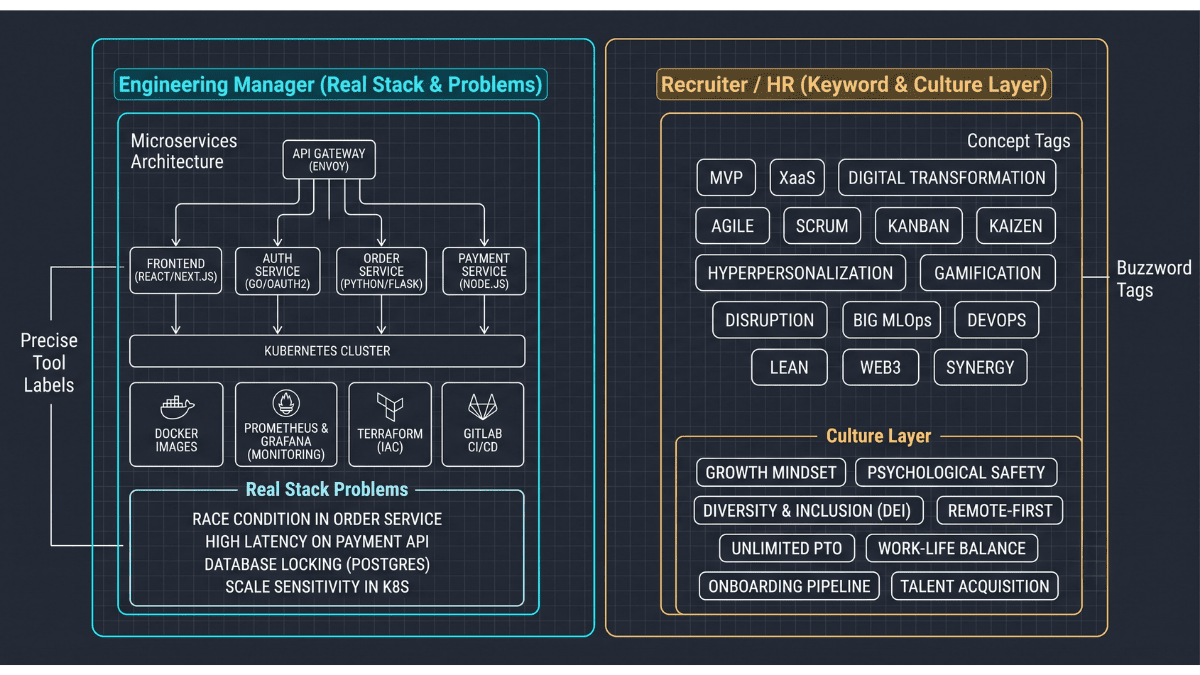Select the Auth Service (Go/OAuth2) box
The height and width of the screenshot is (675, 1200).
[x=277, y=270]
